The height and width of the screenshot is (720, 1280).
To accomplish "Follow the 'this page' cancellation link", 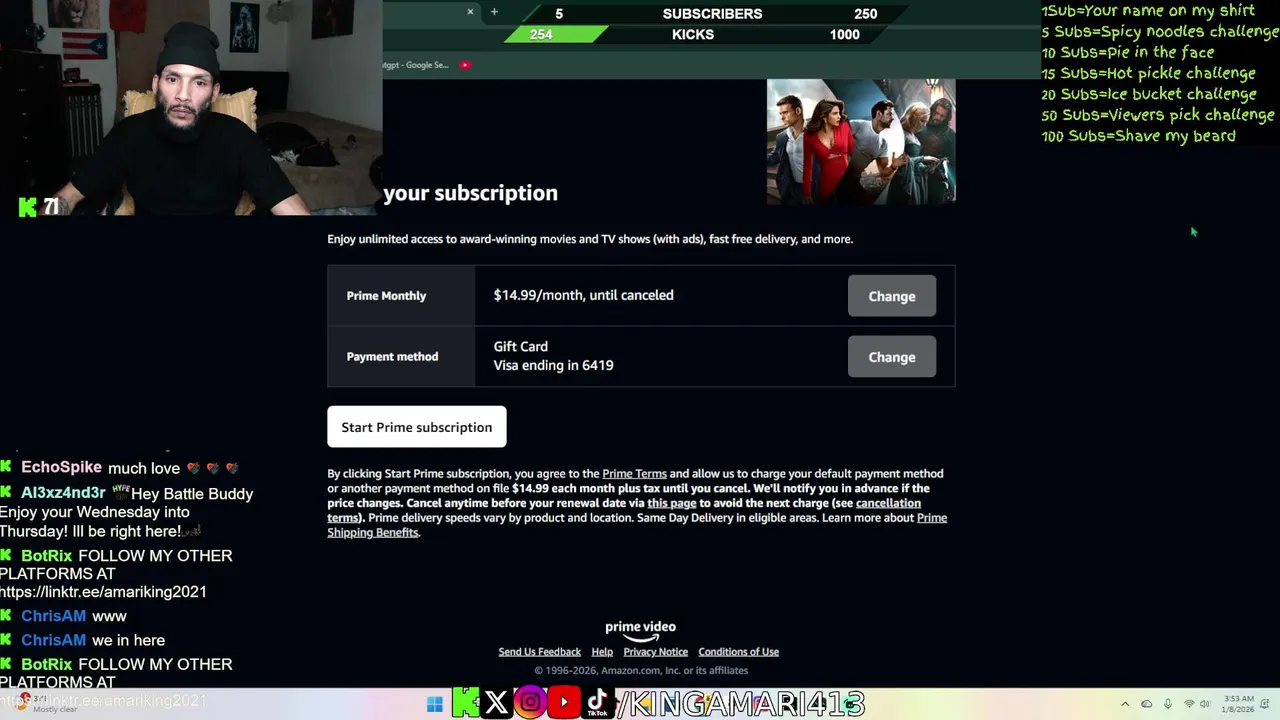I will (671, 503).
